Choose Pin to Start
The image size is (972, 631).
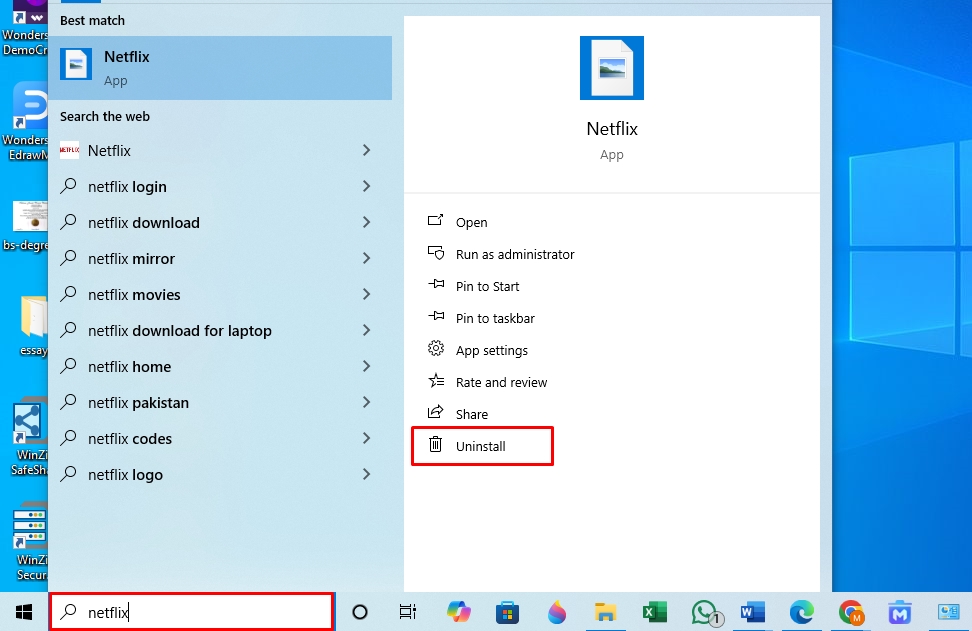(474, 286)
